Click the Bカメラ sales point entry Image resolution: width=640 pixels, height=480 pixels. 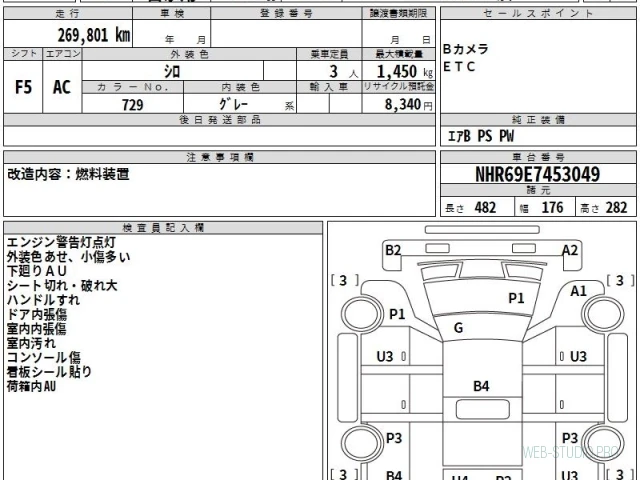point(466,49)
